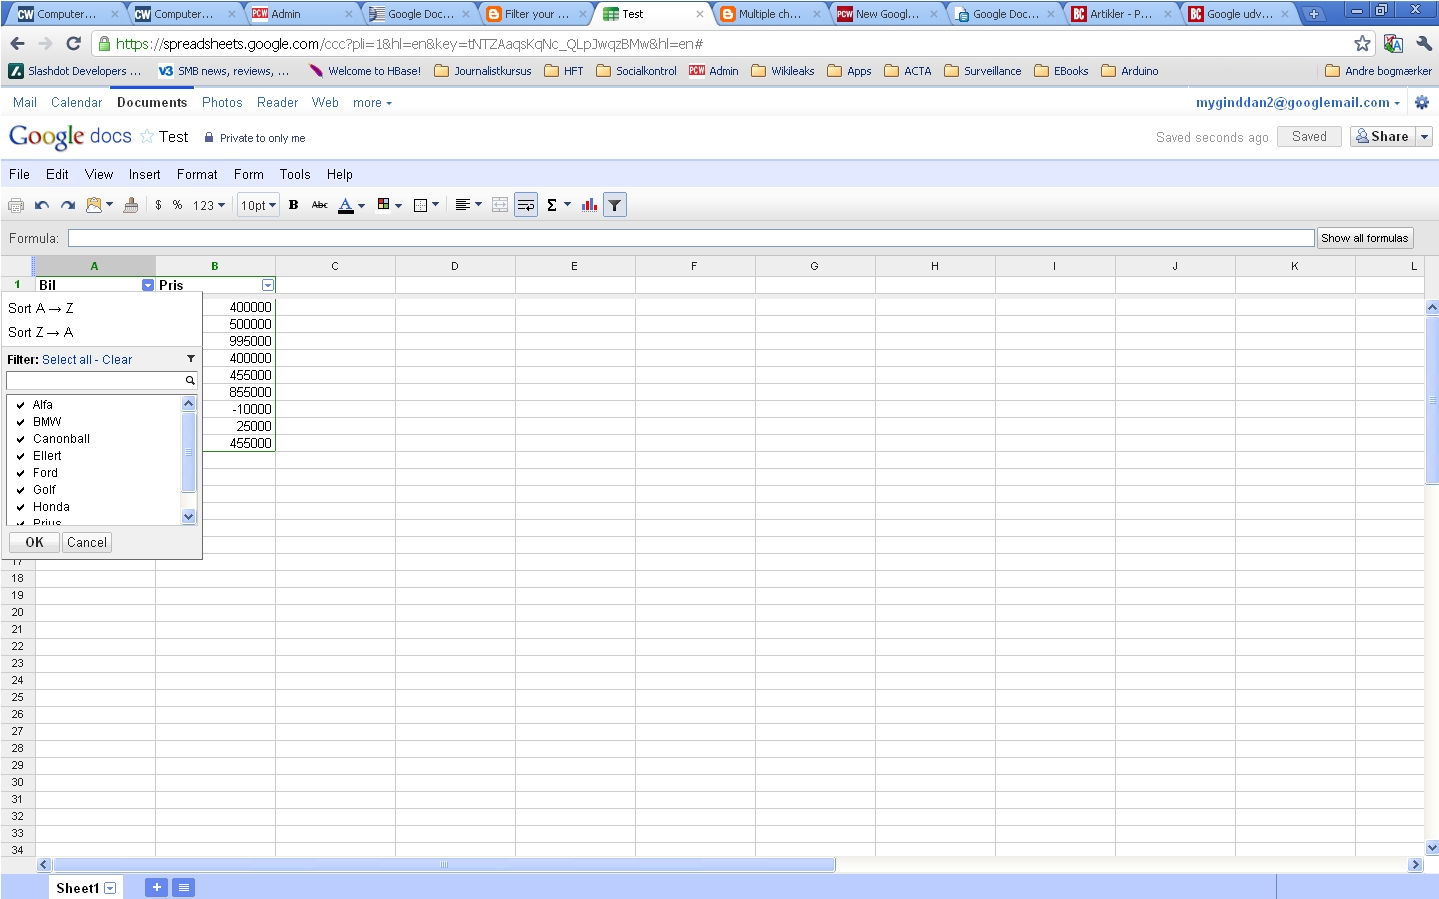Image resolution: width=1439 pixels, height=899 pixels.
Task: Expand the Share button dropdown arrow
Action: 1425,137
